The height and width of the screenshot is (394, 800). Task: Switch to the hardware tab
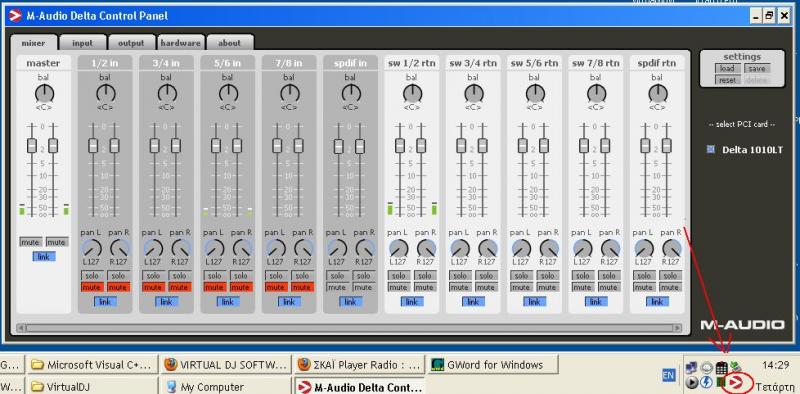point(181,43)
